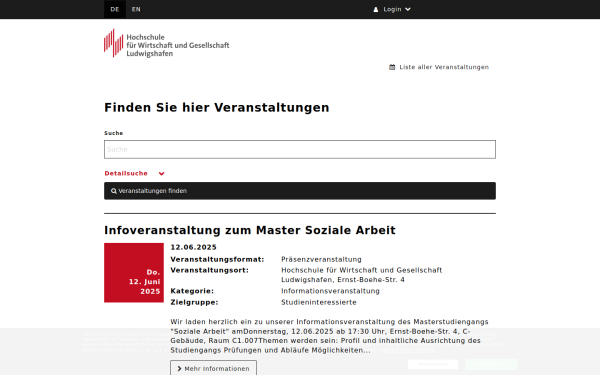Click the arrow icon in Mehr Informationen
This screenshot has width=600, height=375.
[179, 368]
